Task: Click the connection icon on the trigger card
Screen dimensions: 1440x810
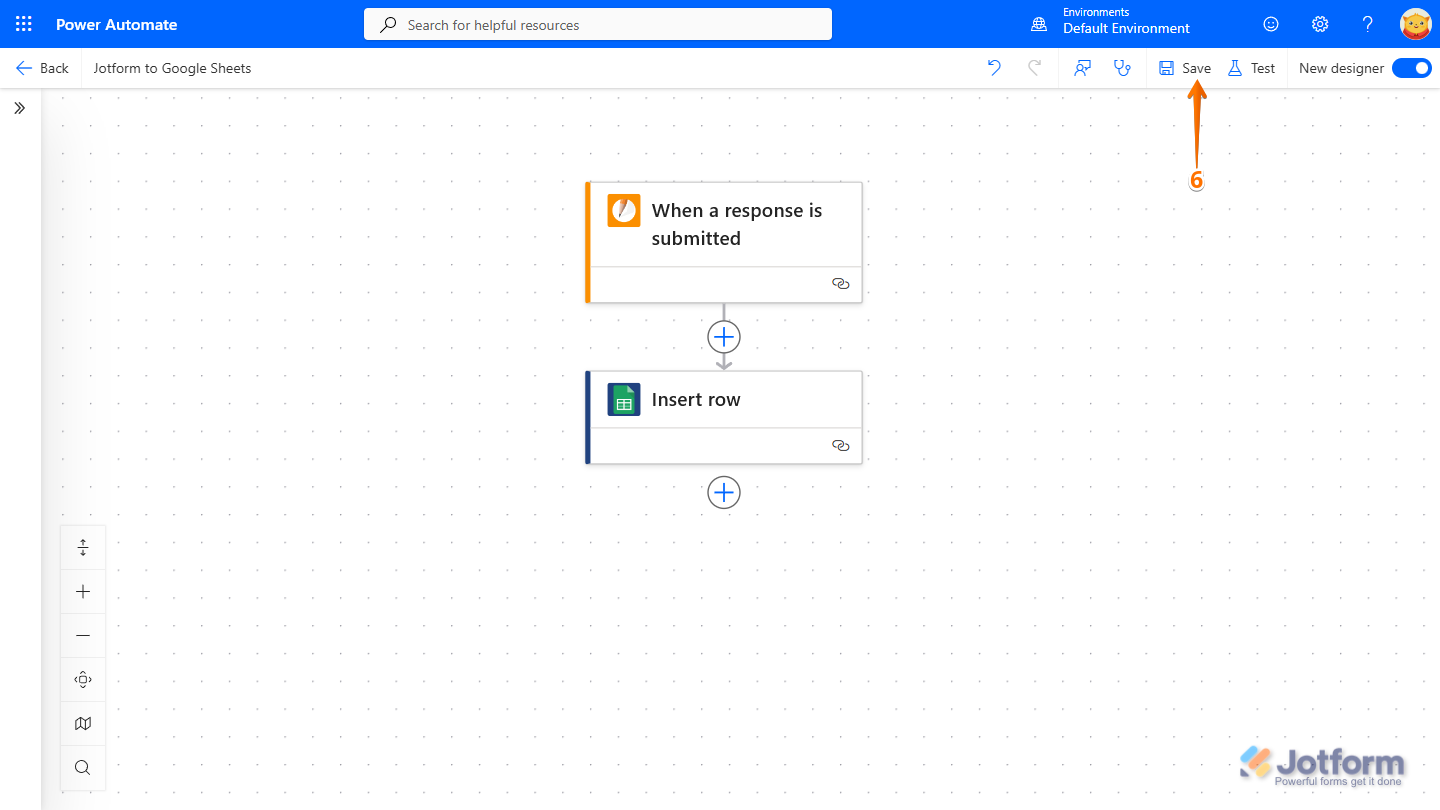Action: tap(840, 283)
